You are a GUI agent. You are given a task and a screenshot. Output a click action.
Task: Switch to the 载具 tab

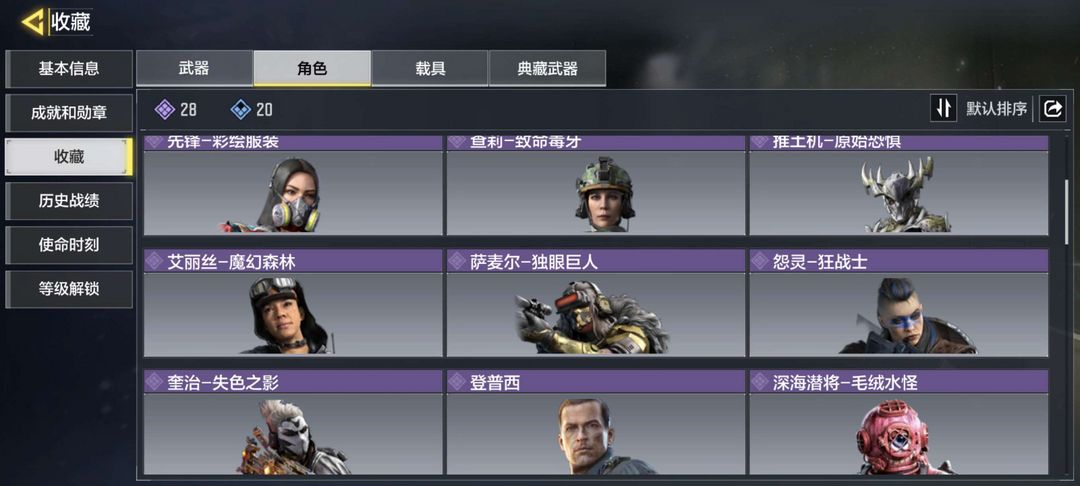pos(430,68)
